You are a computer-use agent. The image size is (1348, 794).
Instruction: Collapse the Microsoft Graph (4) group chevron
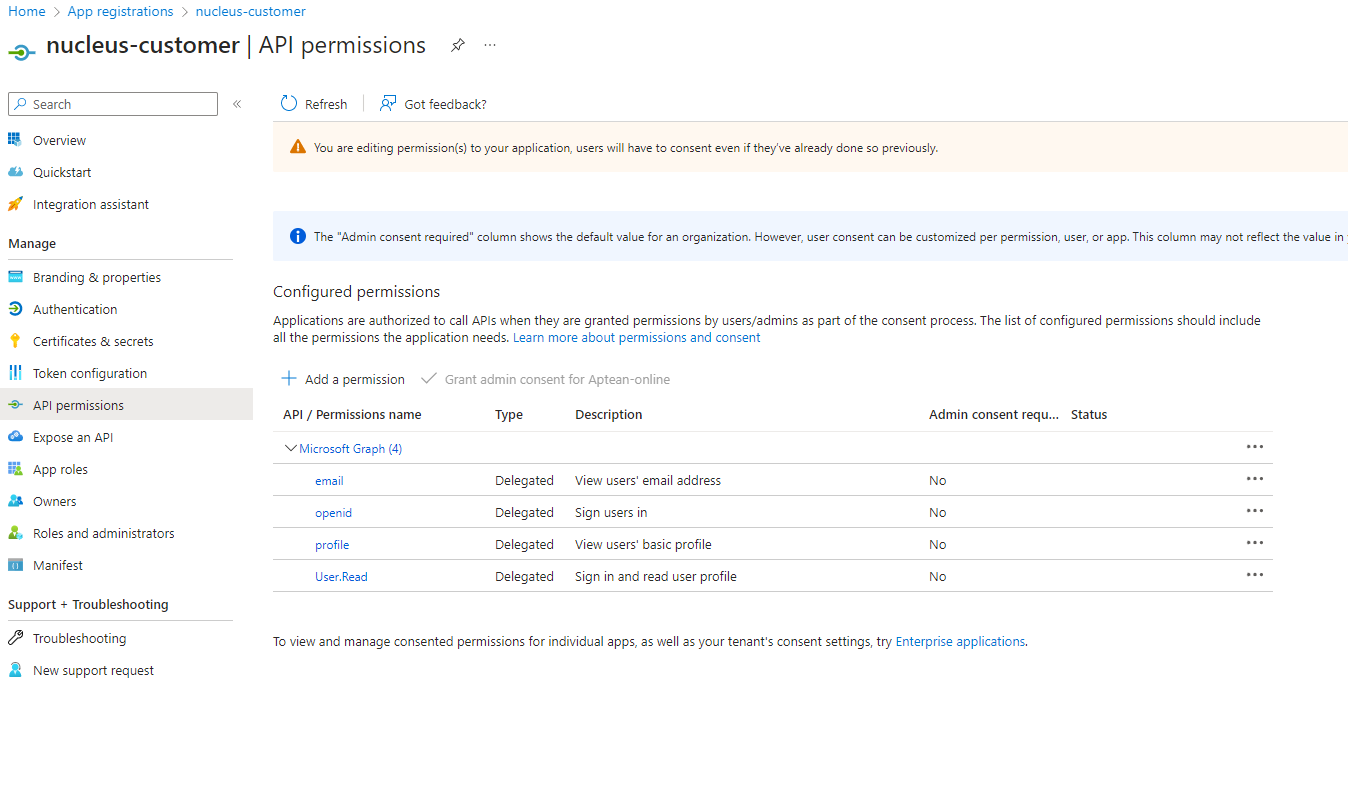(291, 449)
